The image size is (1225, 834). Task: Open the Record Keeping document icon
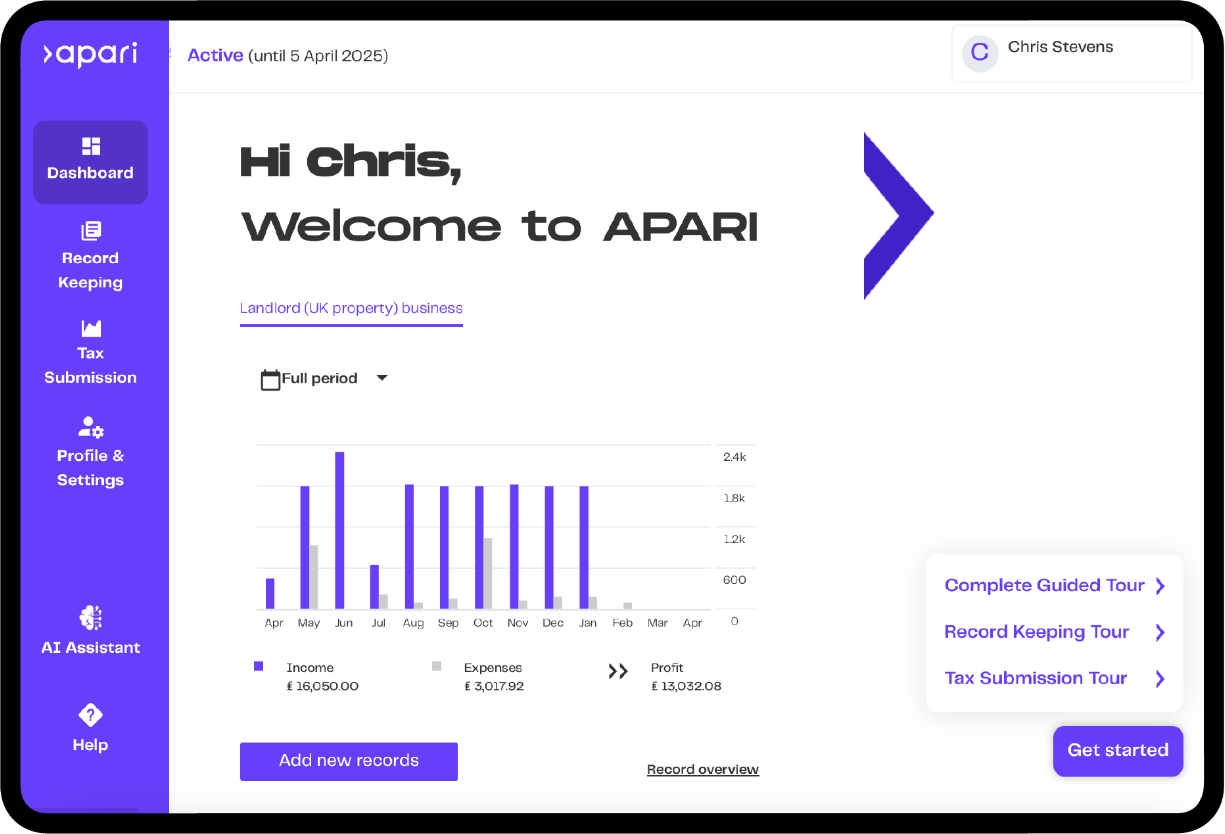pyautogui.click(x=91, y=231)
